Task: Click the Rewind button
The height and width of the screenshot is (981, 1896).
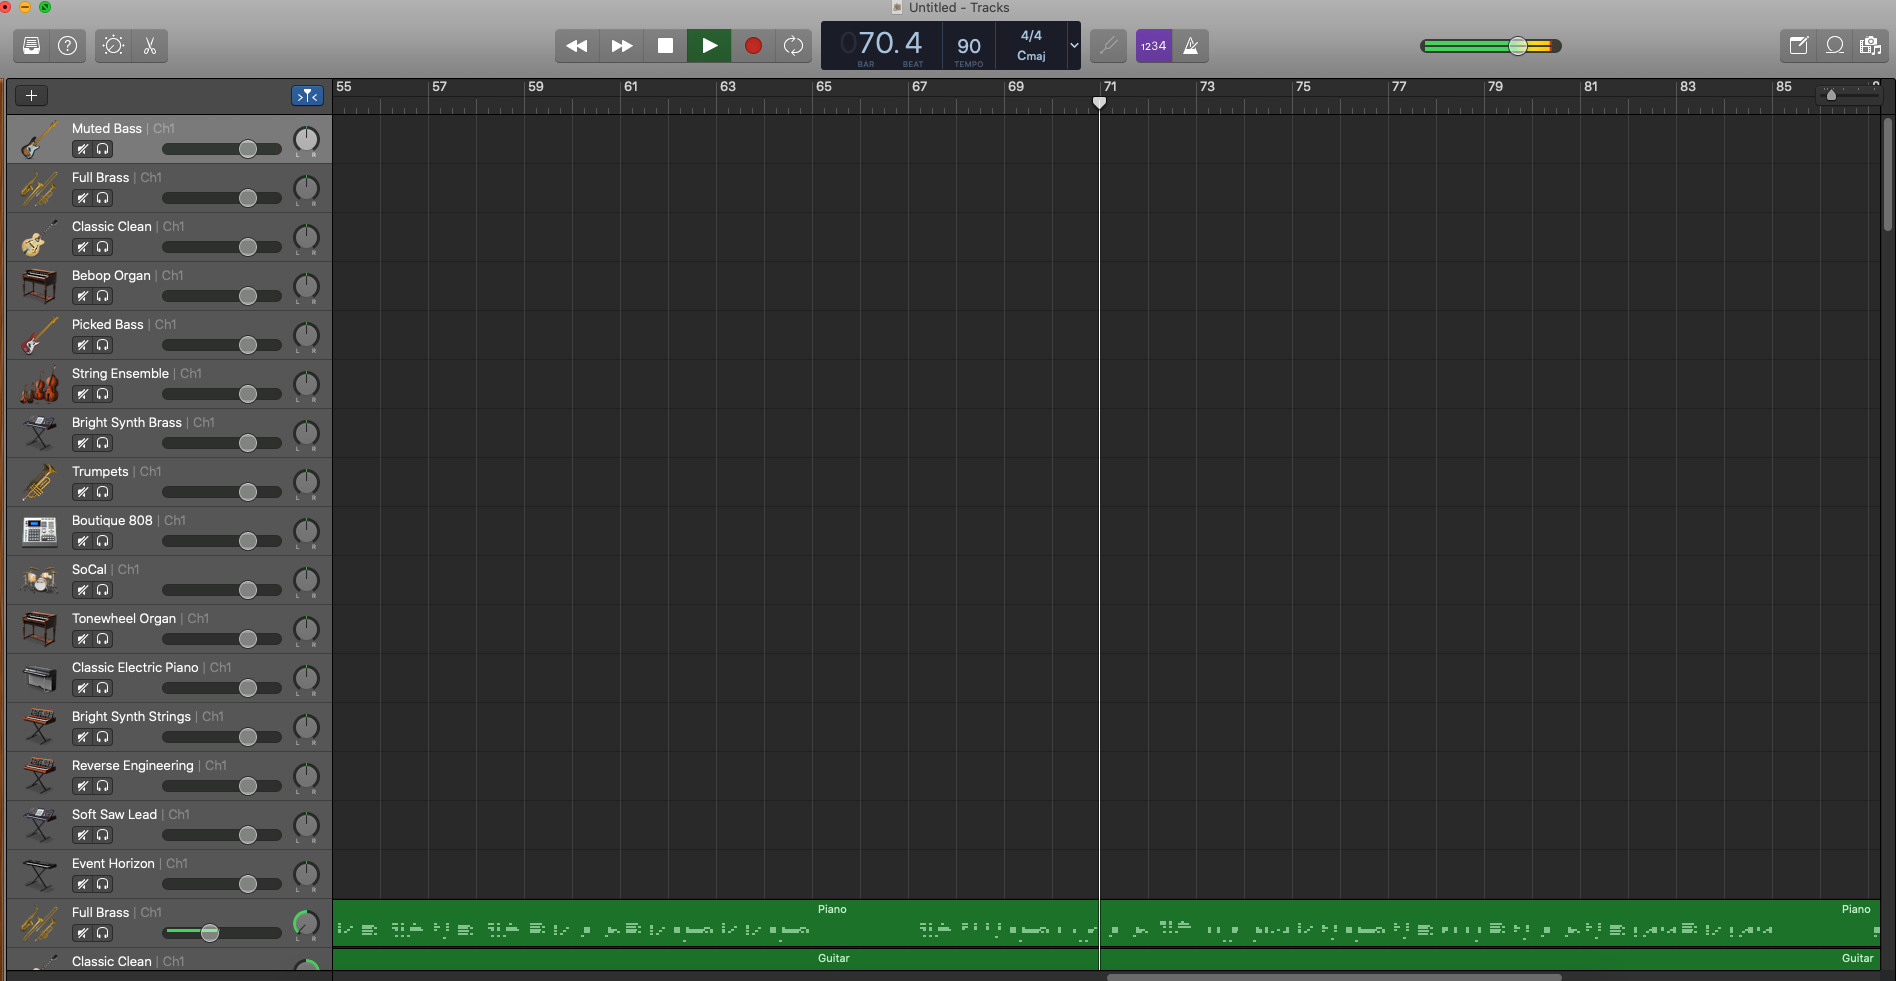Action: pos(577,46)
